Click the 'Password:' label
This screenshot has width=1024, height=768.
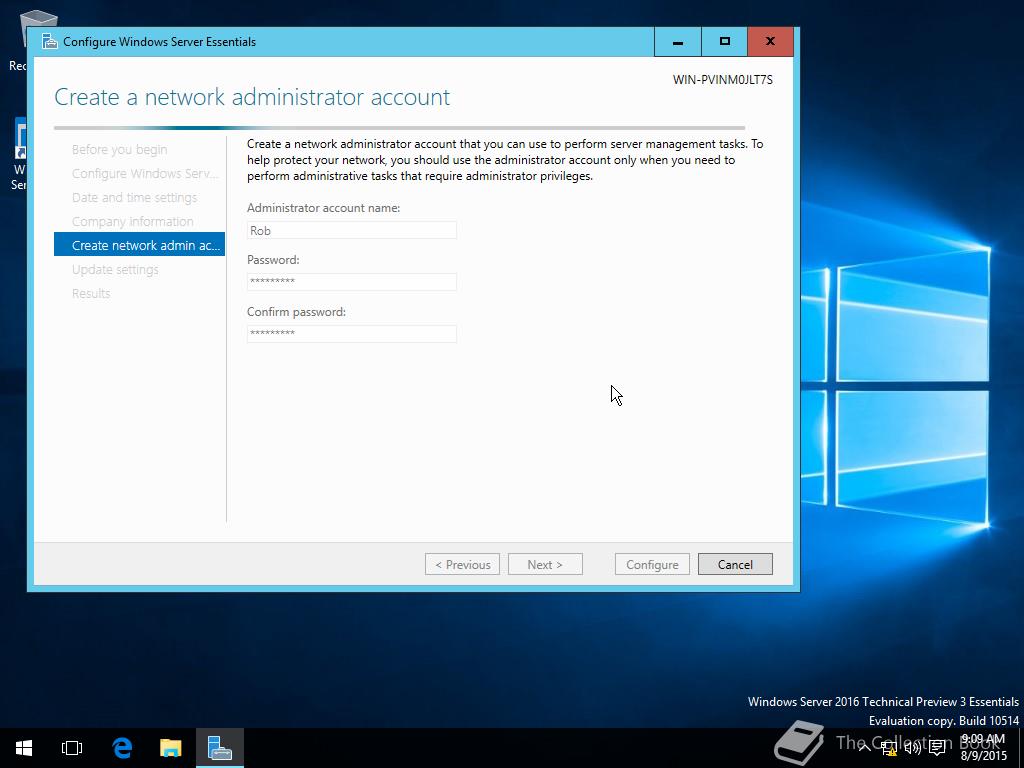pos(273,259)
